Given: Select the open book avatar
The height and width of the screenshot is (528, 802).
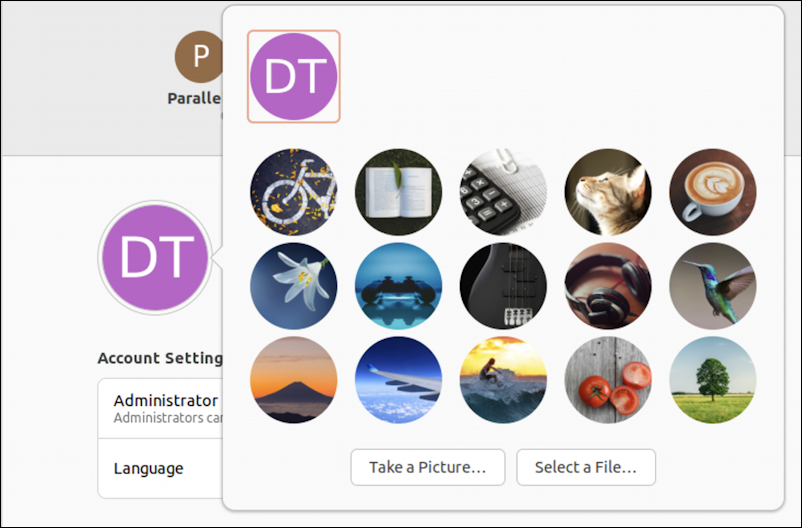Looking at the screenshot, I should (398, 192).
